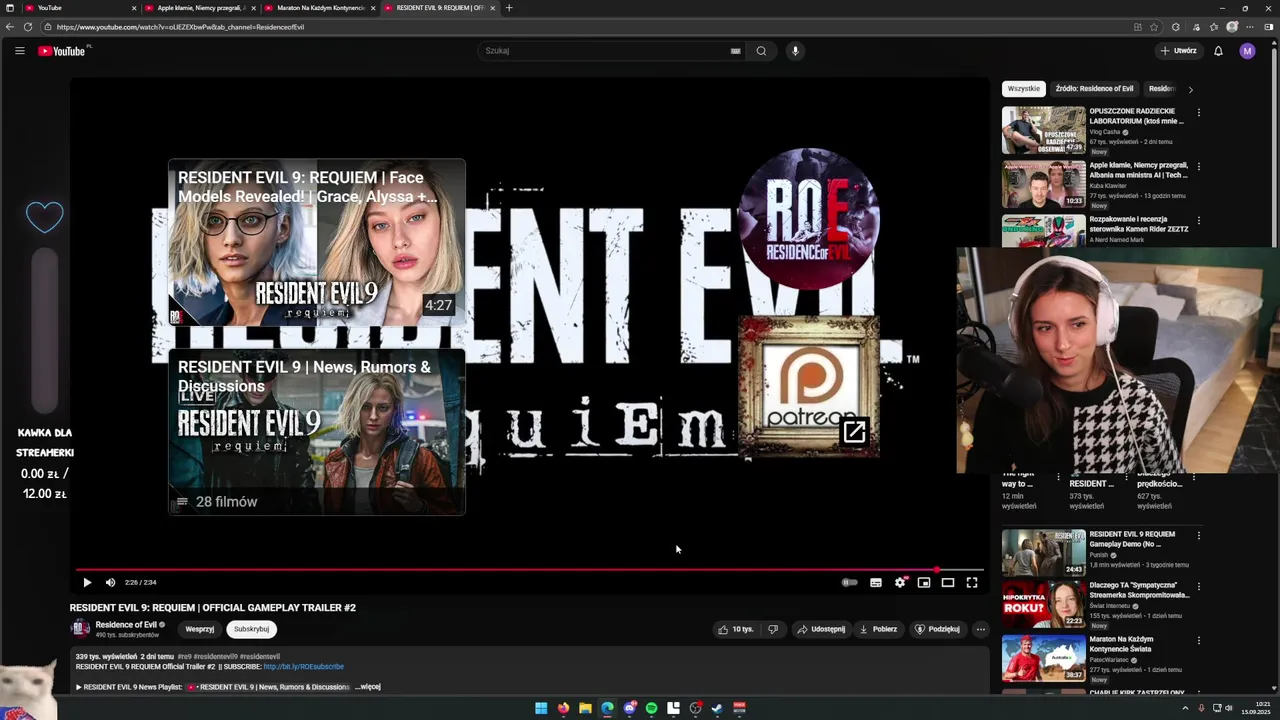Show more filter chips with right arrow
This screenshot has height=720, width=1280.
pyautogui.click(x=1190, y=89)
